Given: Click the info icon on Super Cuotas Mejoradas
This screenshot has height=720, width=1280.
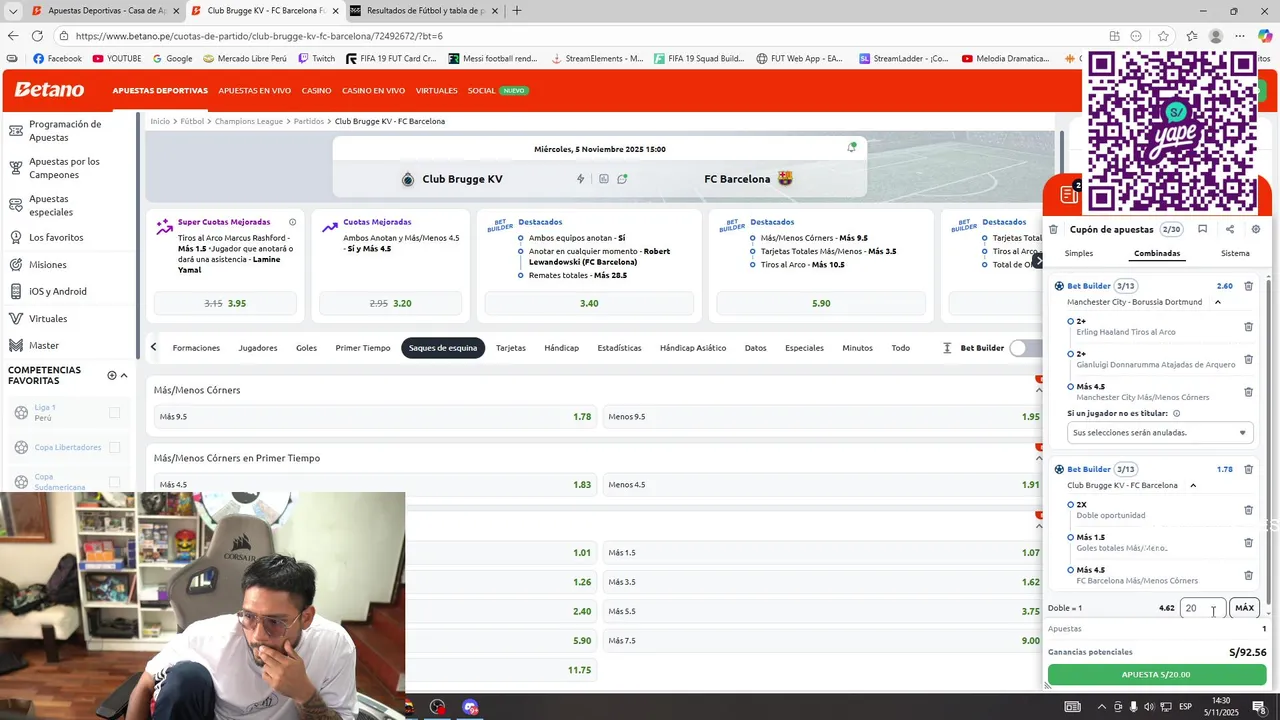Looking at the screenshot, I should click(292, 222).
